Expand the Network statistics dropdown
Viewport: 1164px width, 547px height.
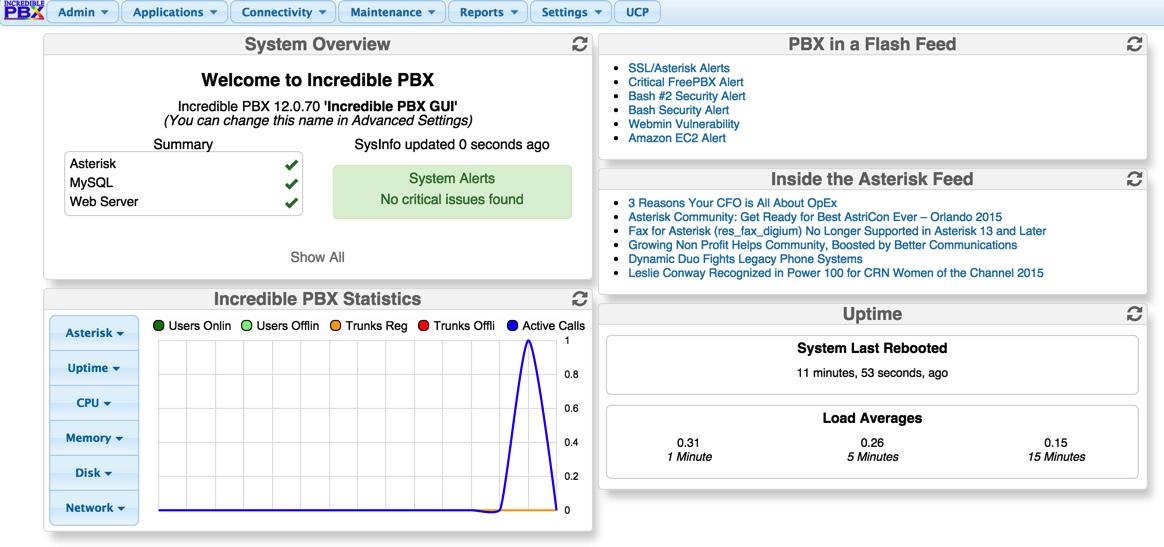coord(94,508)
